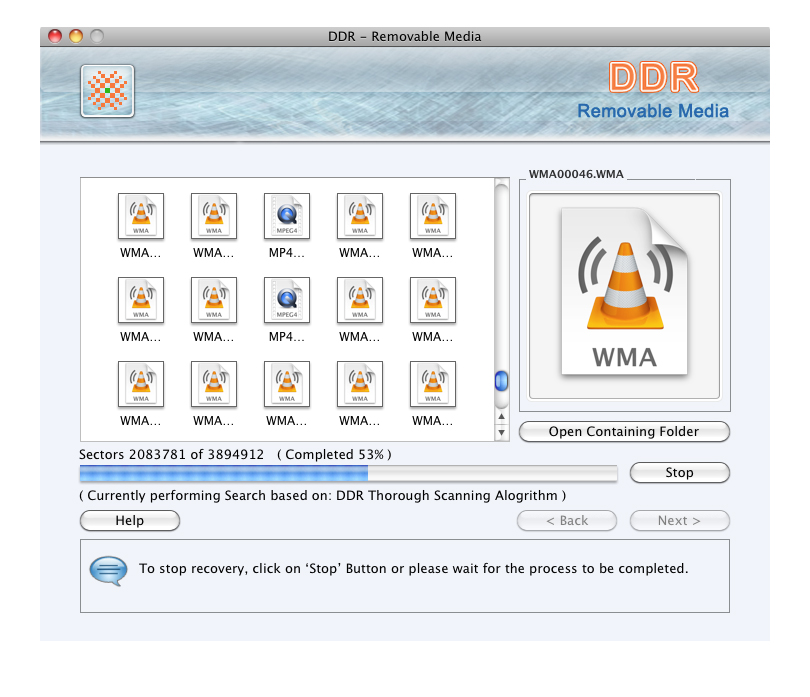Click the WMA00046.WMA preview file name
The image size is (810, 697).
tap(576, 174)
